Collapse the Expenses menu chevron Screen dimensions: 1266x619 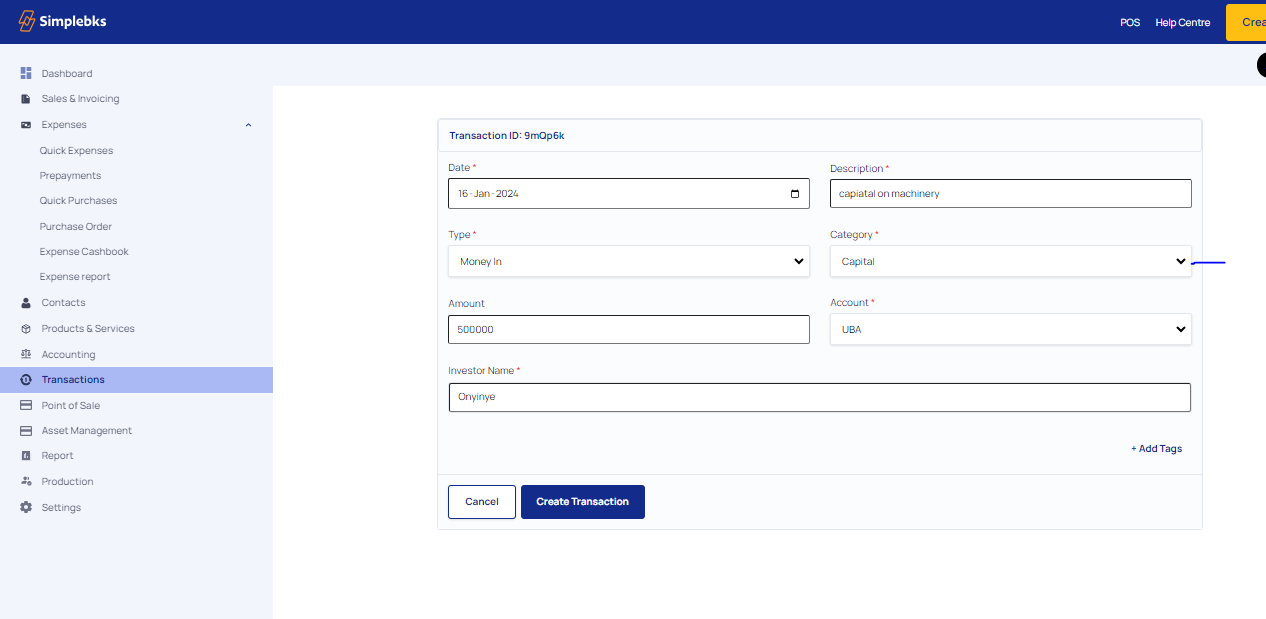tap(248, 125)
